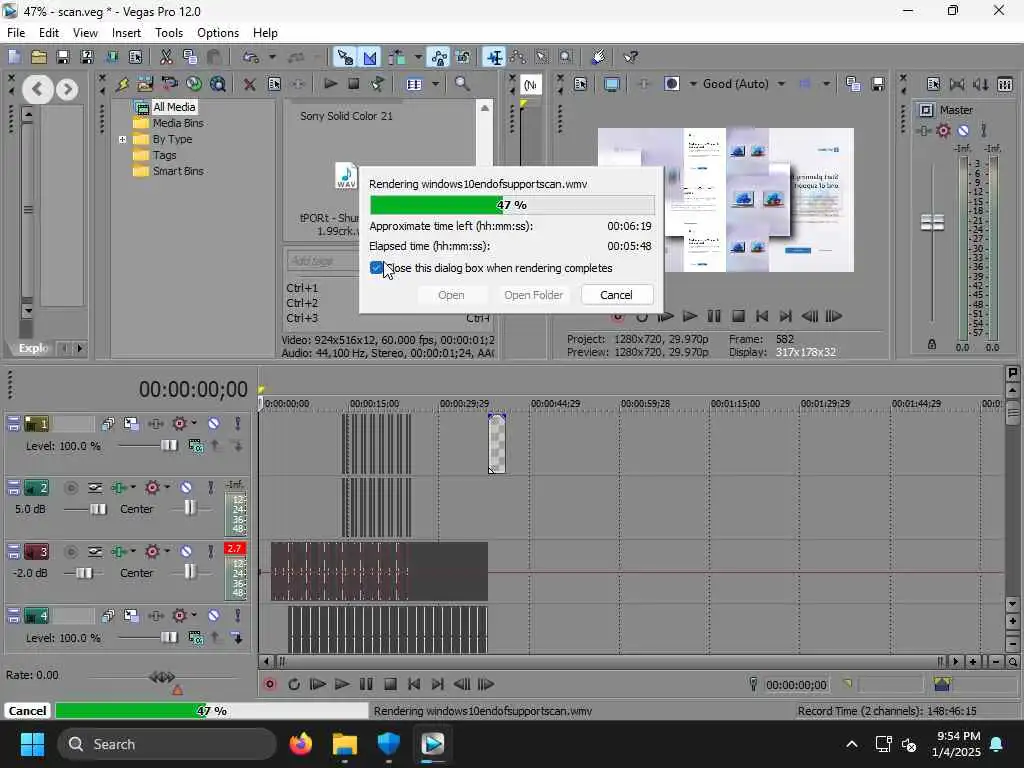Image resolution: width=1024 pixels, height=768 pixels.
Task: Open Firefox from the Windows taskbar
Action: (300, 744)
